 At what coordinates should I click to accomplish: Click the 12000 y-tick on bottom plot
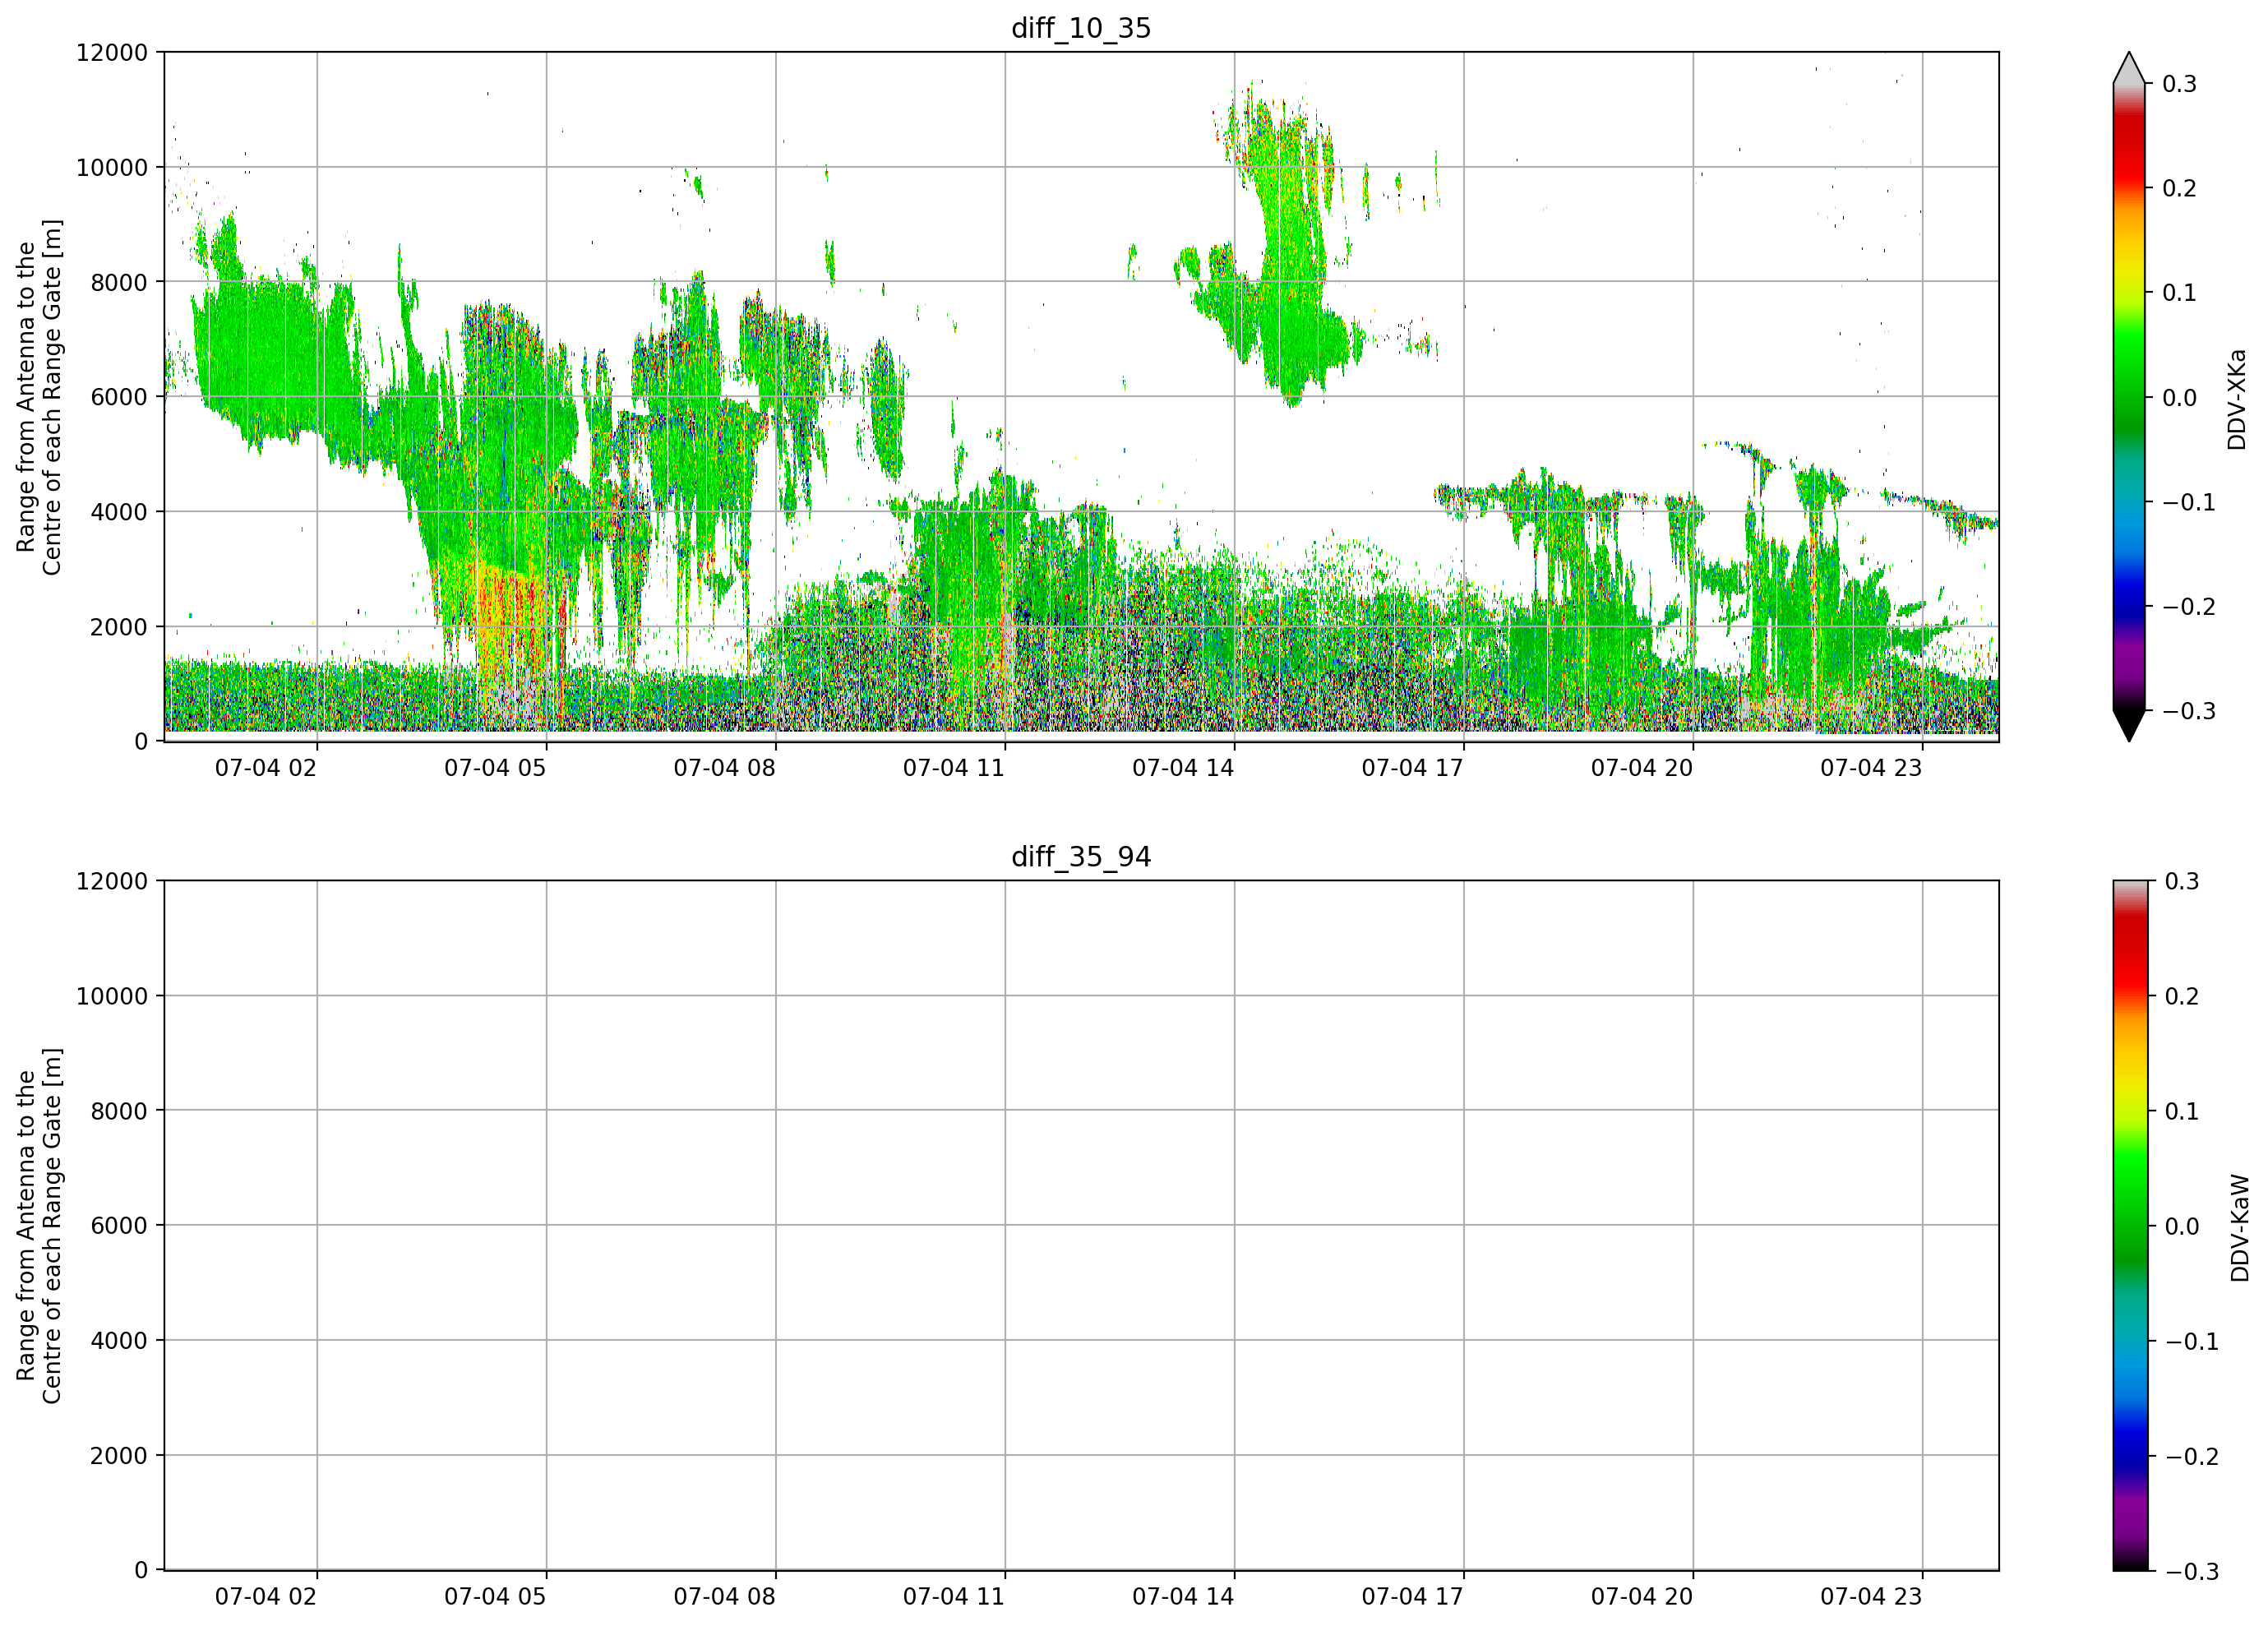tap(112, 882)
